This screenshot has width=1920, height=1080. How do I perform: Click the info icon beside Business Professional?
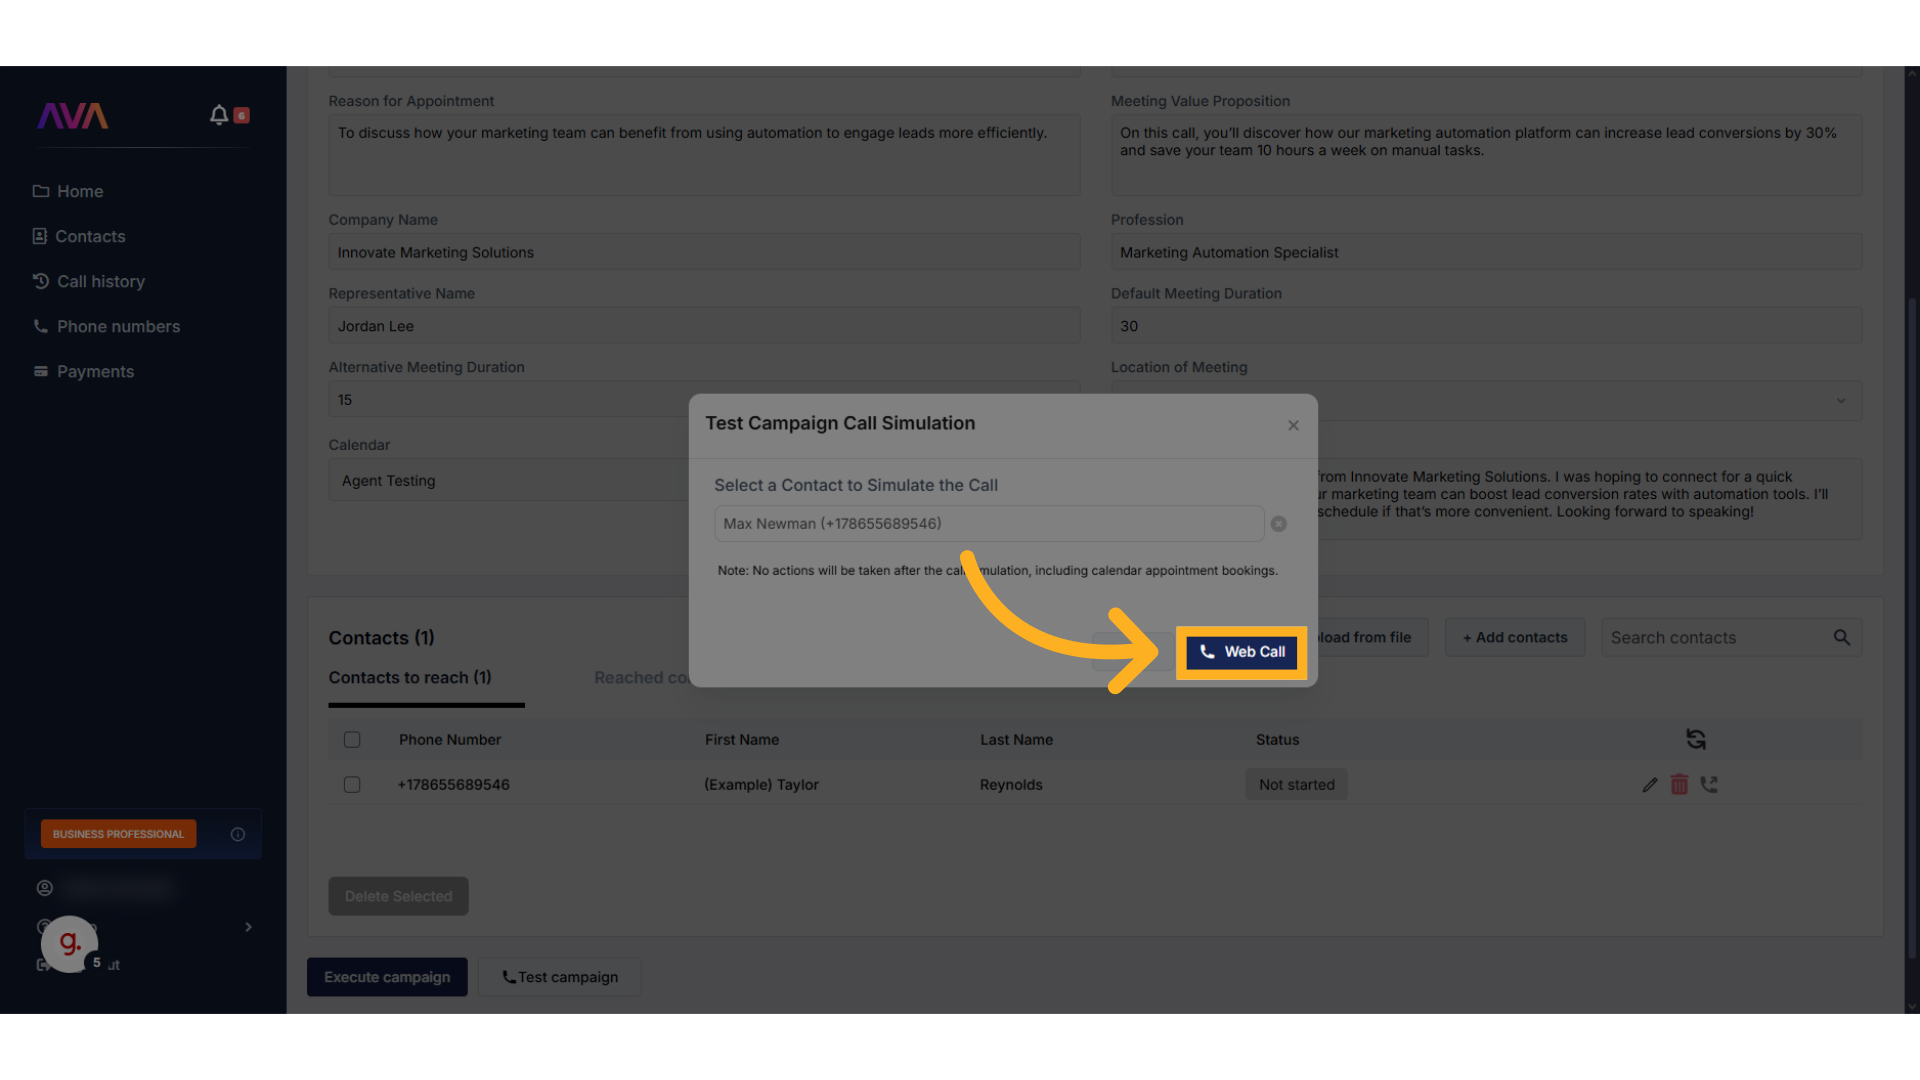pyautogui.click(x=238, y=834)
